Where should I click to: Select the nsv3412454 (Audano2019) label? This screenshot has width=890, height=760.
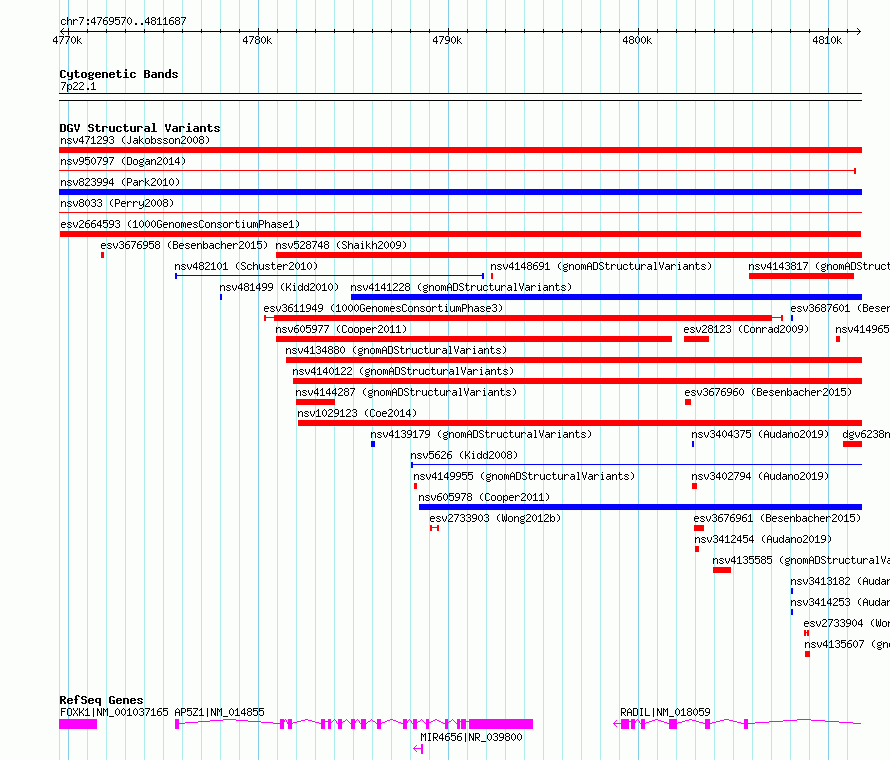click(763, 539)
